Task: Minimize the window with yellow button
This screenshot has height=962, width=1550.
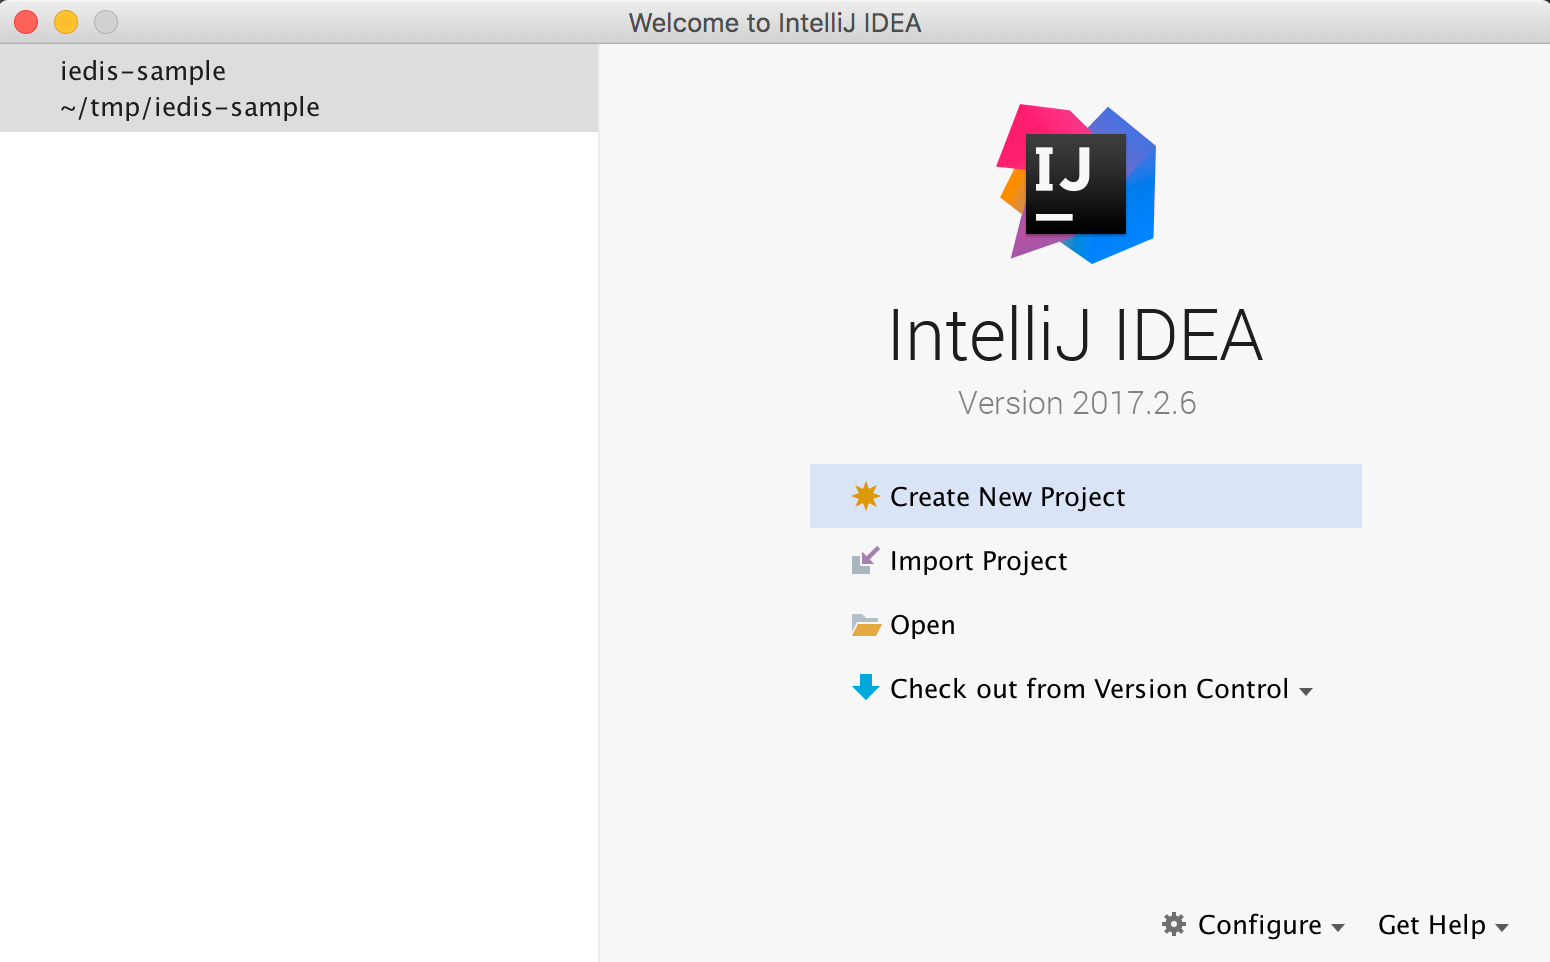Action: pos(66,22)
